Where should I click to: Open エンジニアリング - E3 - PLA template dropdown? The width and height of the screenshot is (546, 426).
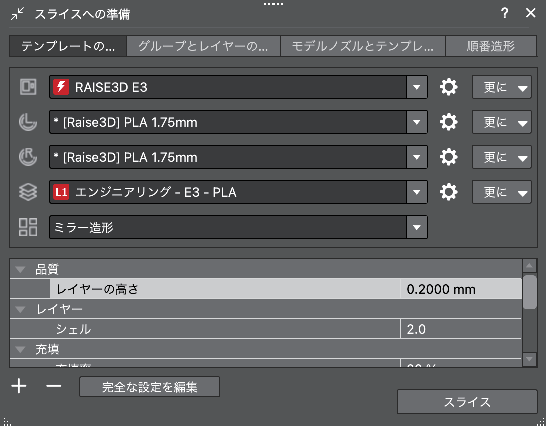(x=417, y=192)
